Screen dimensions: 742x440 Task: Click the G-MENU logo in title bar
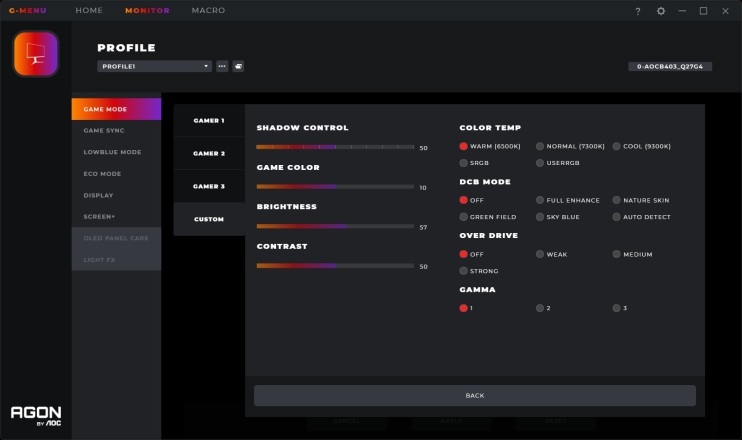pyautogui.click(x=27, y=11)
